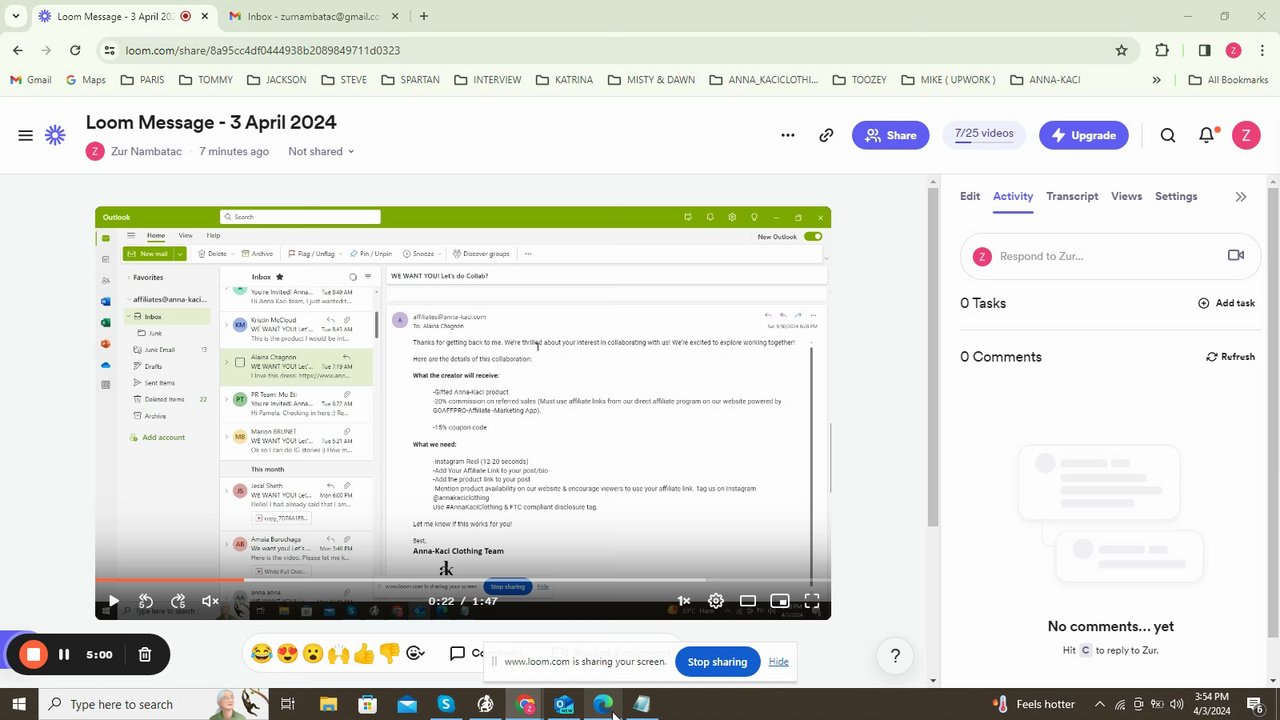The height and width of the screenshot is (720, 1280).
Task: Show hidden bookmarks with the chevron
Action: coord(1157,80)
